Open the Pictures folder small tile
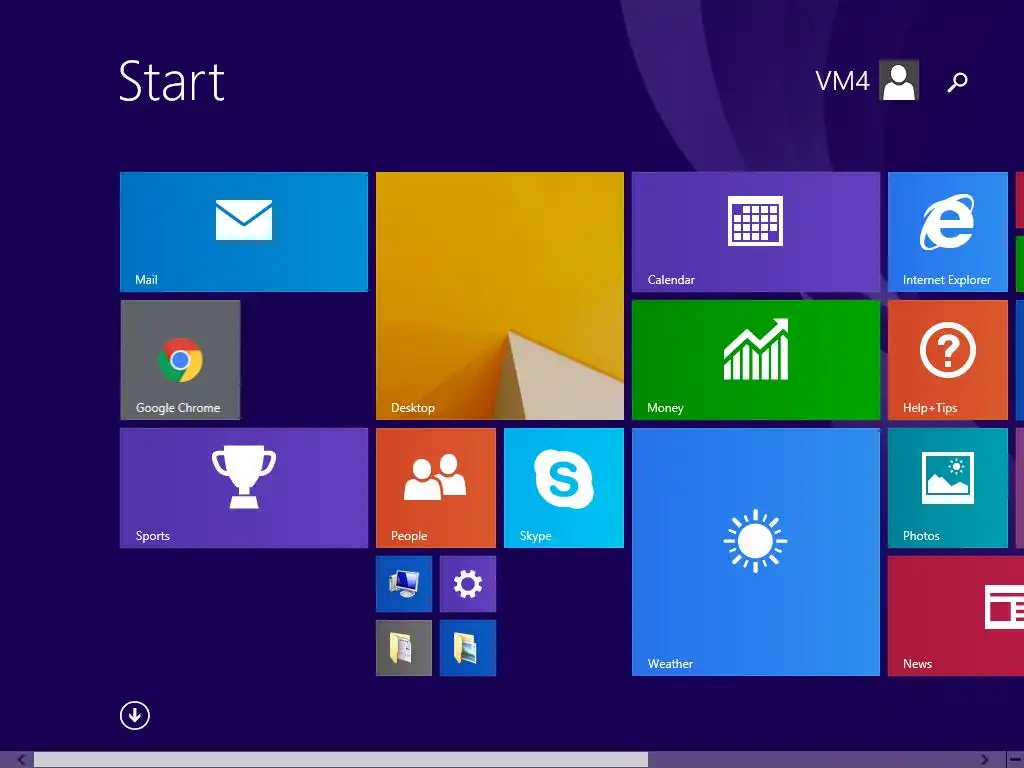Screen dimensions: 1024x768 468,648
